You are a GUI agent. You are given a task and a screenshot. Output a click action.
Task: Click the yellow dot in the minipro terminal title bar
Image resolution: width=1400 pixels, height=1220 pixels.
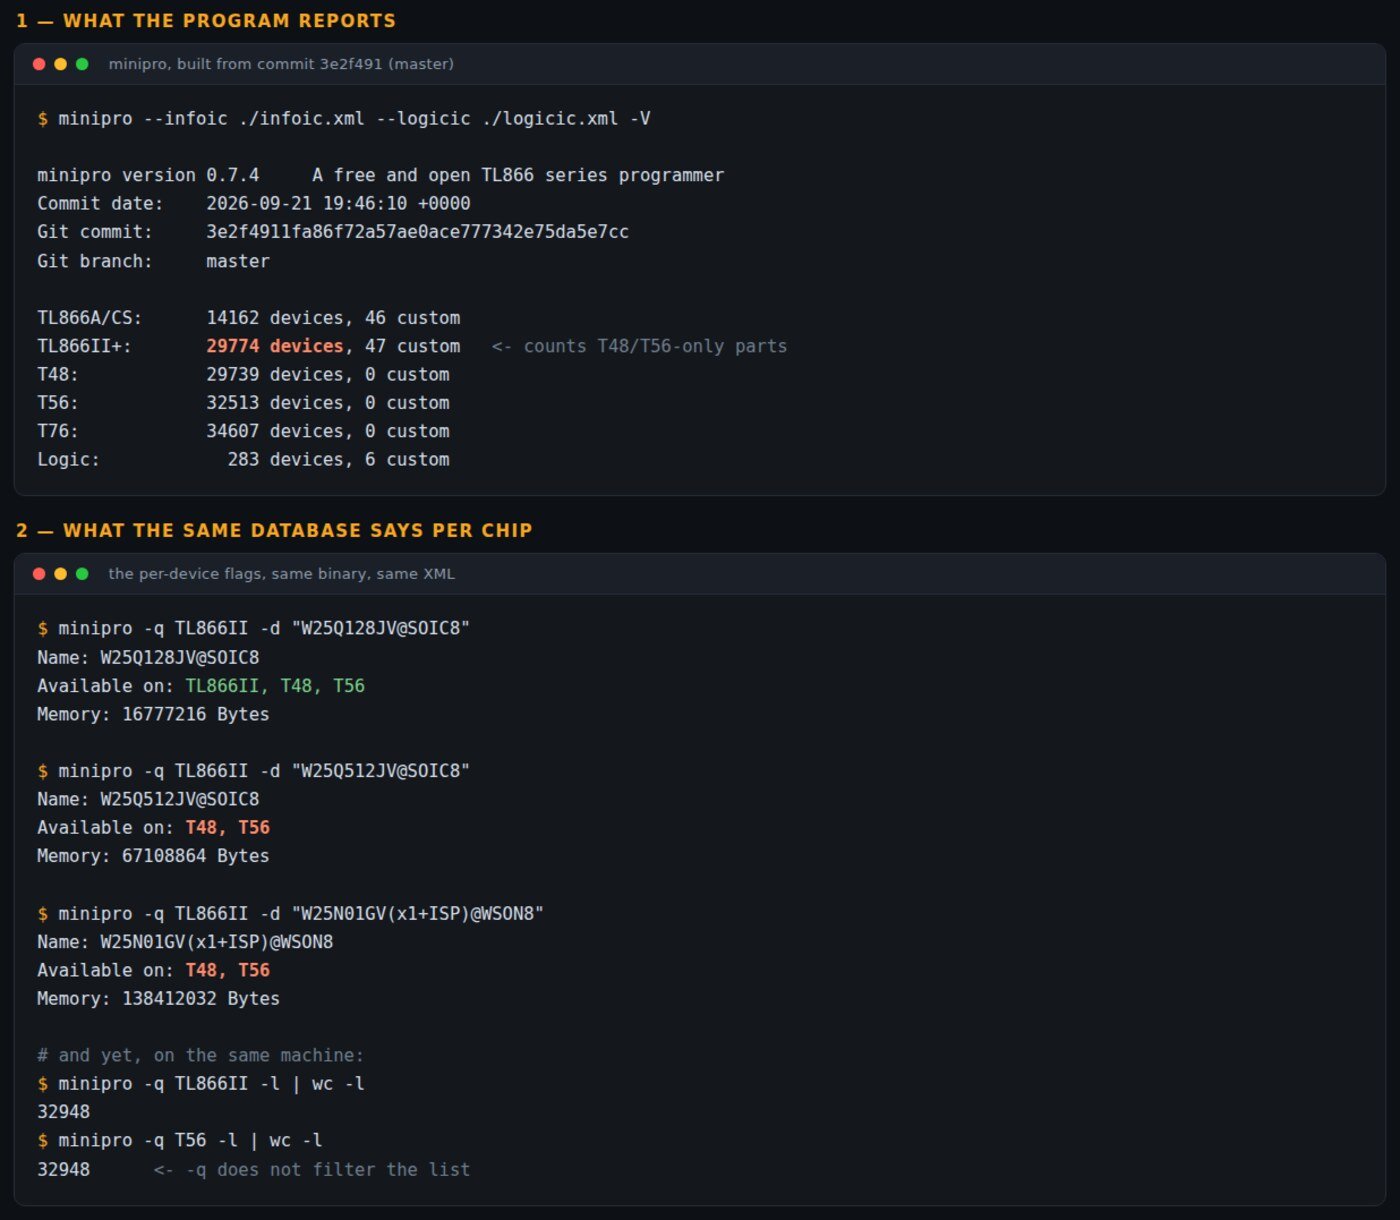(60, 64)
